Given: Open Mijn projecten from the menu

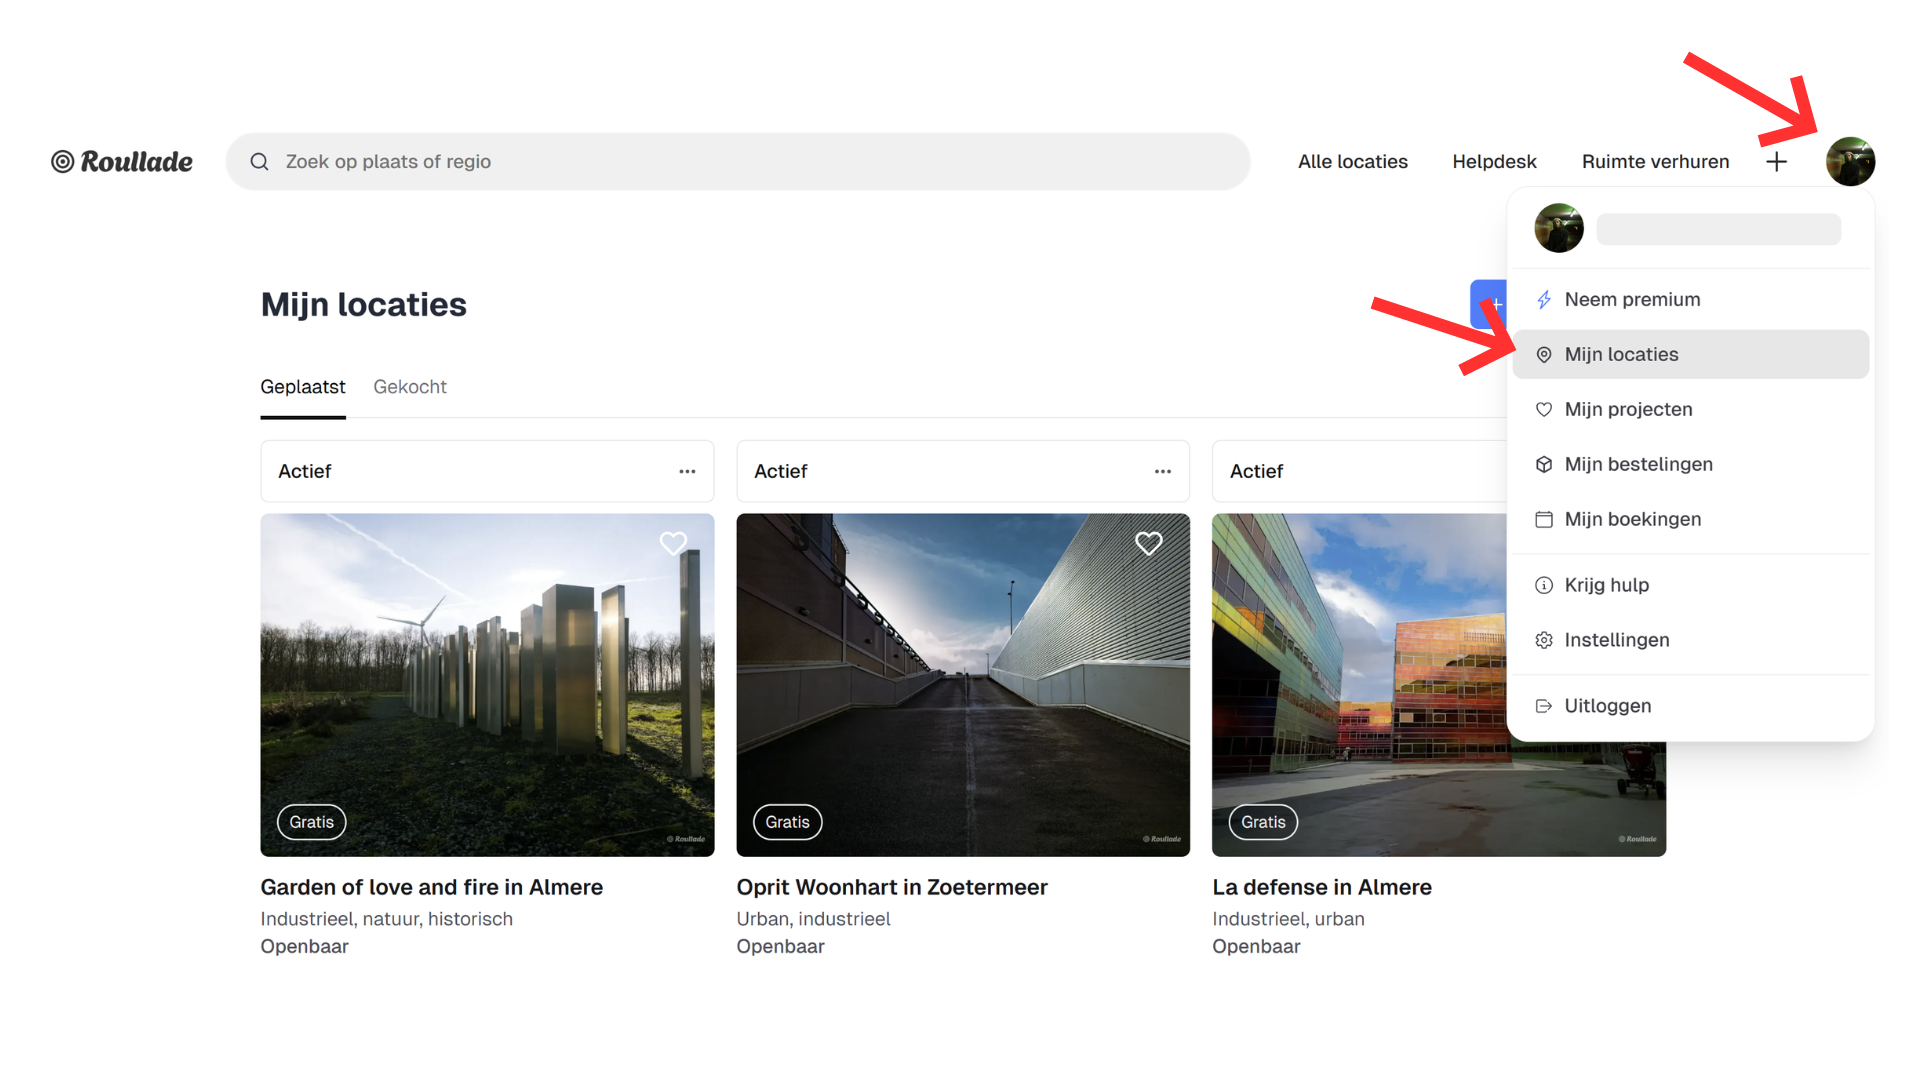Looking at the screenshot, I should click(x=1627, y=409).
